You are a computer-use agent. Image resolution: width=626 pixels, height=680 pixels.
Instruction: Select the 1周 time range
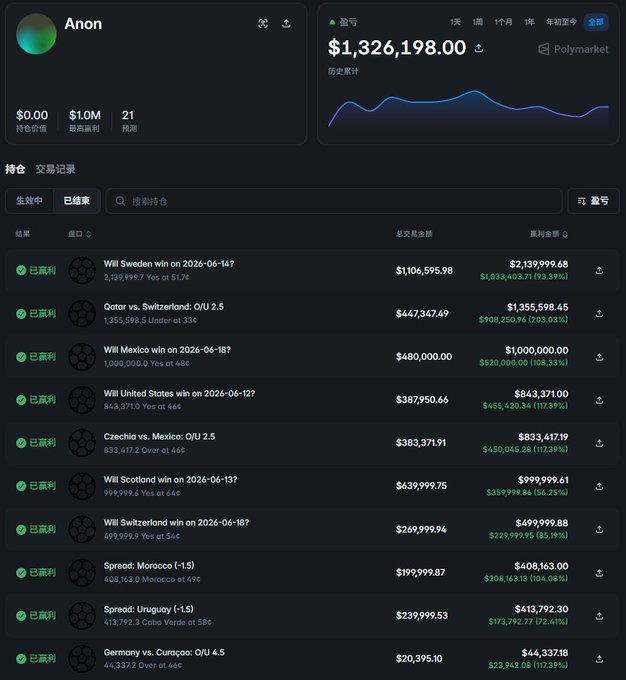(478, 22)
